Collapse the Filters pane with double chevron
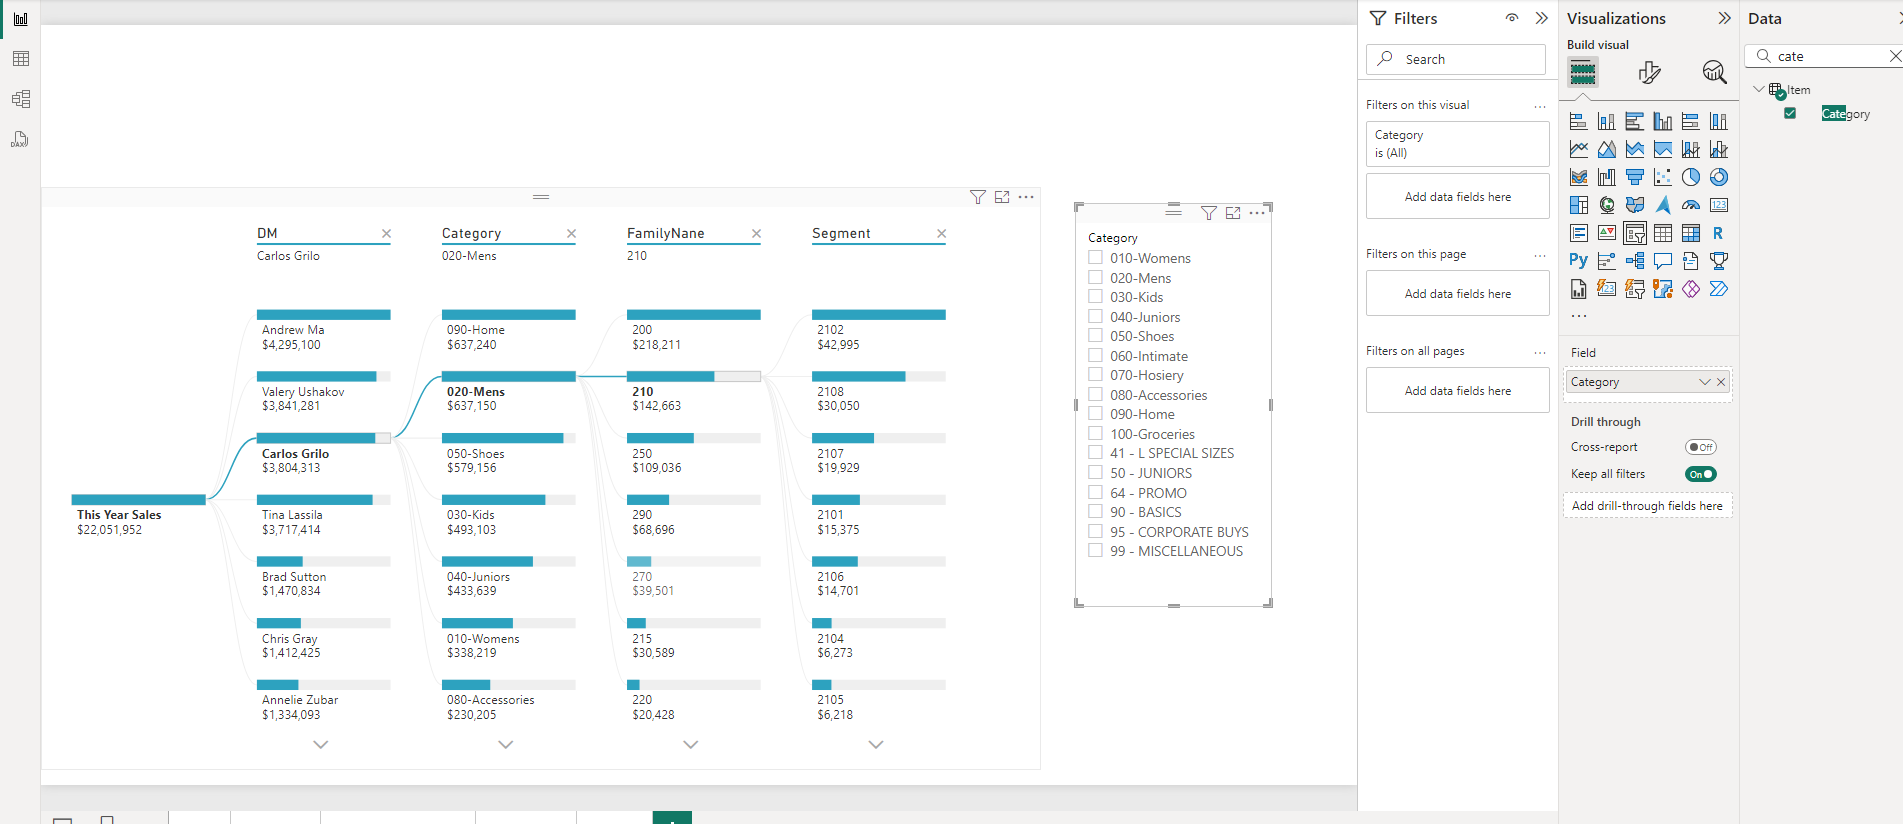Viewport: 1903px width, 824px height. coord(1542,18)
